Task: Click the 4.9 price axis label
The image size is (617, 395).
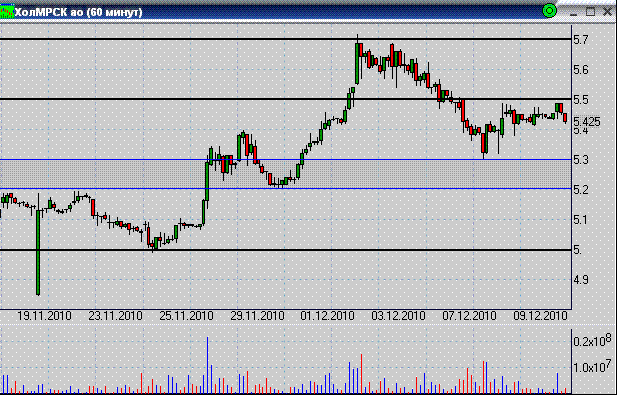Action: 581,280
